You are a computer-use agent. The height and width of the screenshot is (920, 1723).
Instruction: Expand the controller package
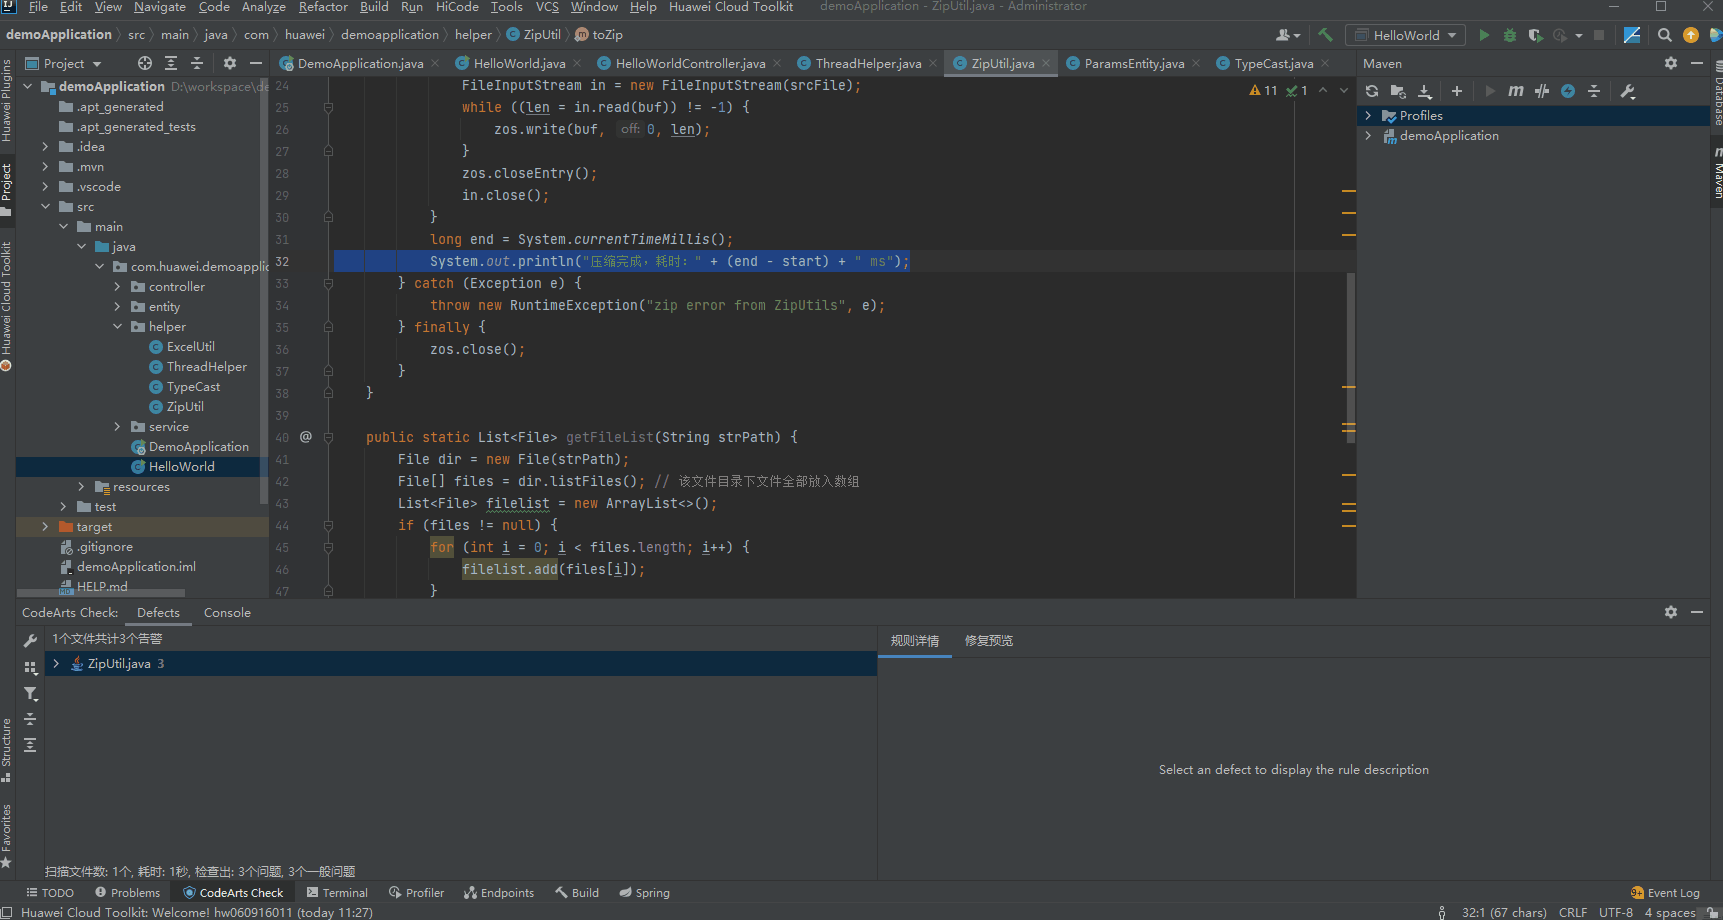[117, 287]
